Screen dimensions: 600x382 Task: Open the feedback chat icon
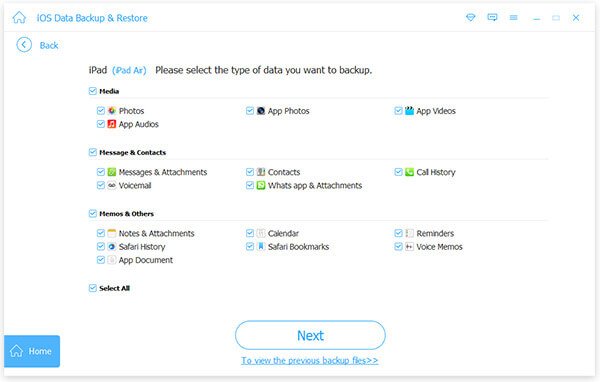pyautogui.click(x=492, y=18)
